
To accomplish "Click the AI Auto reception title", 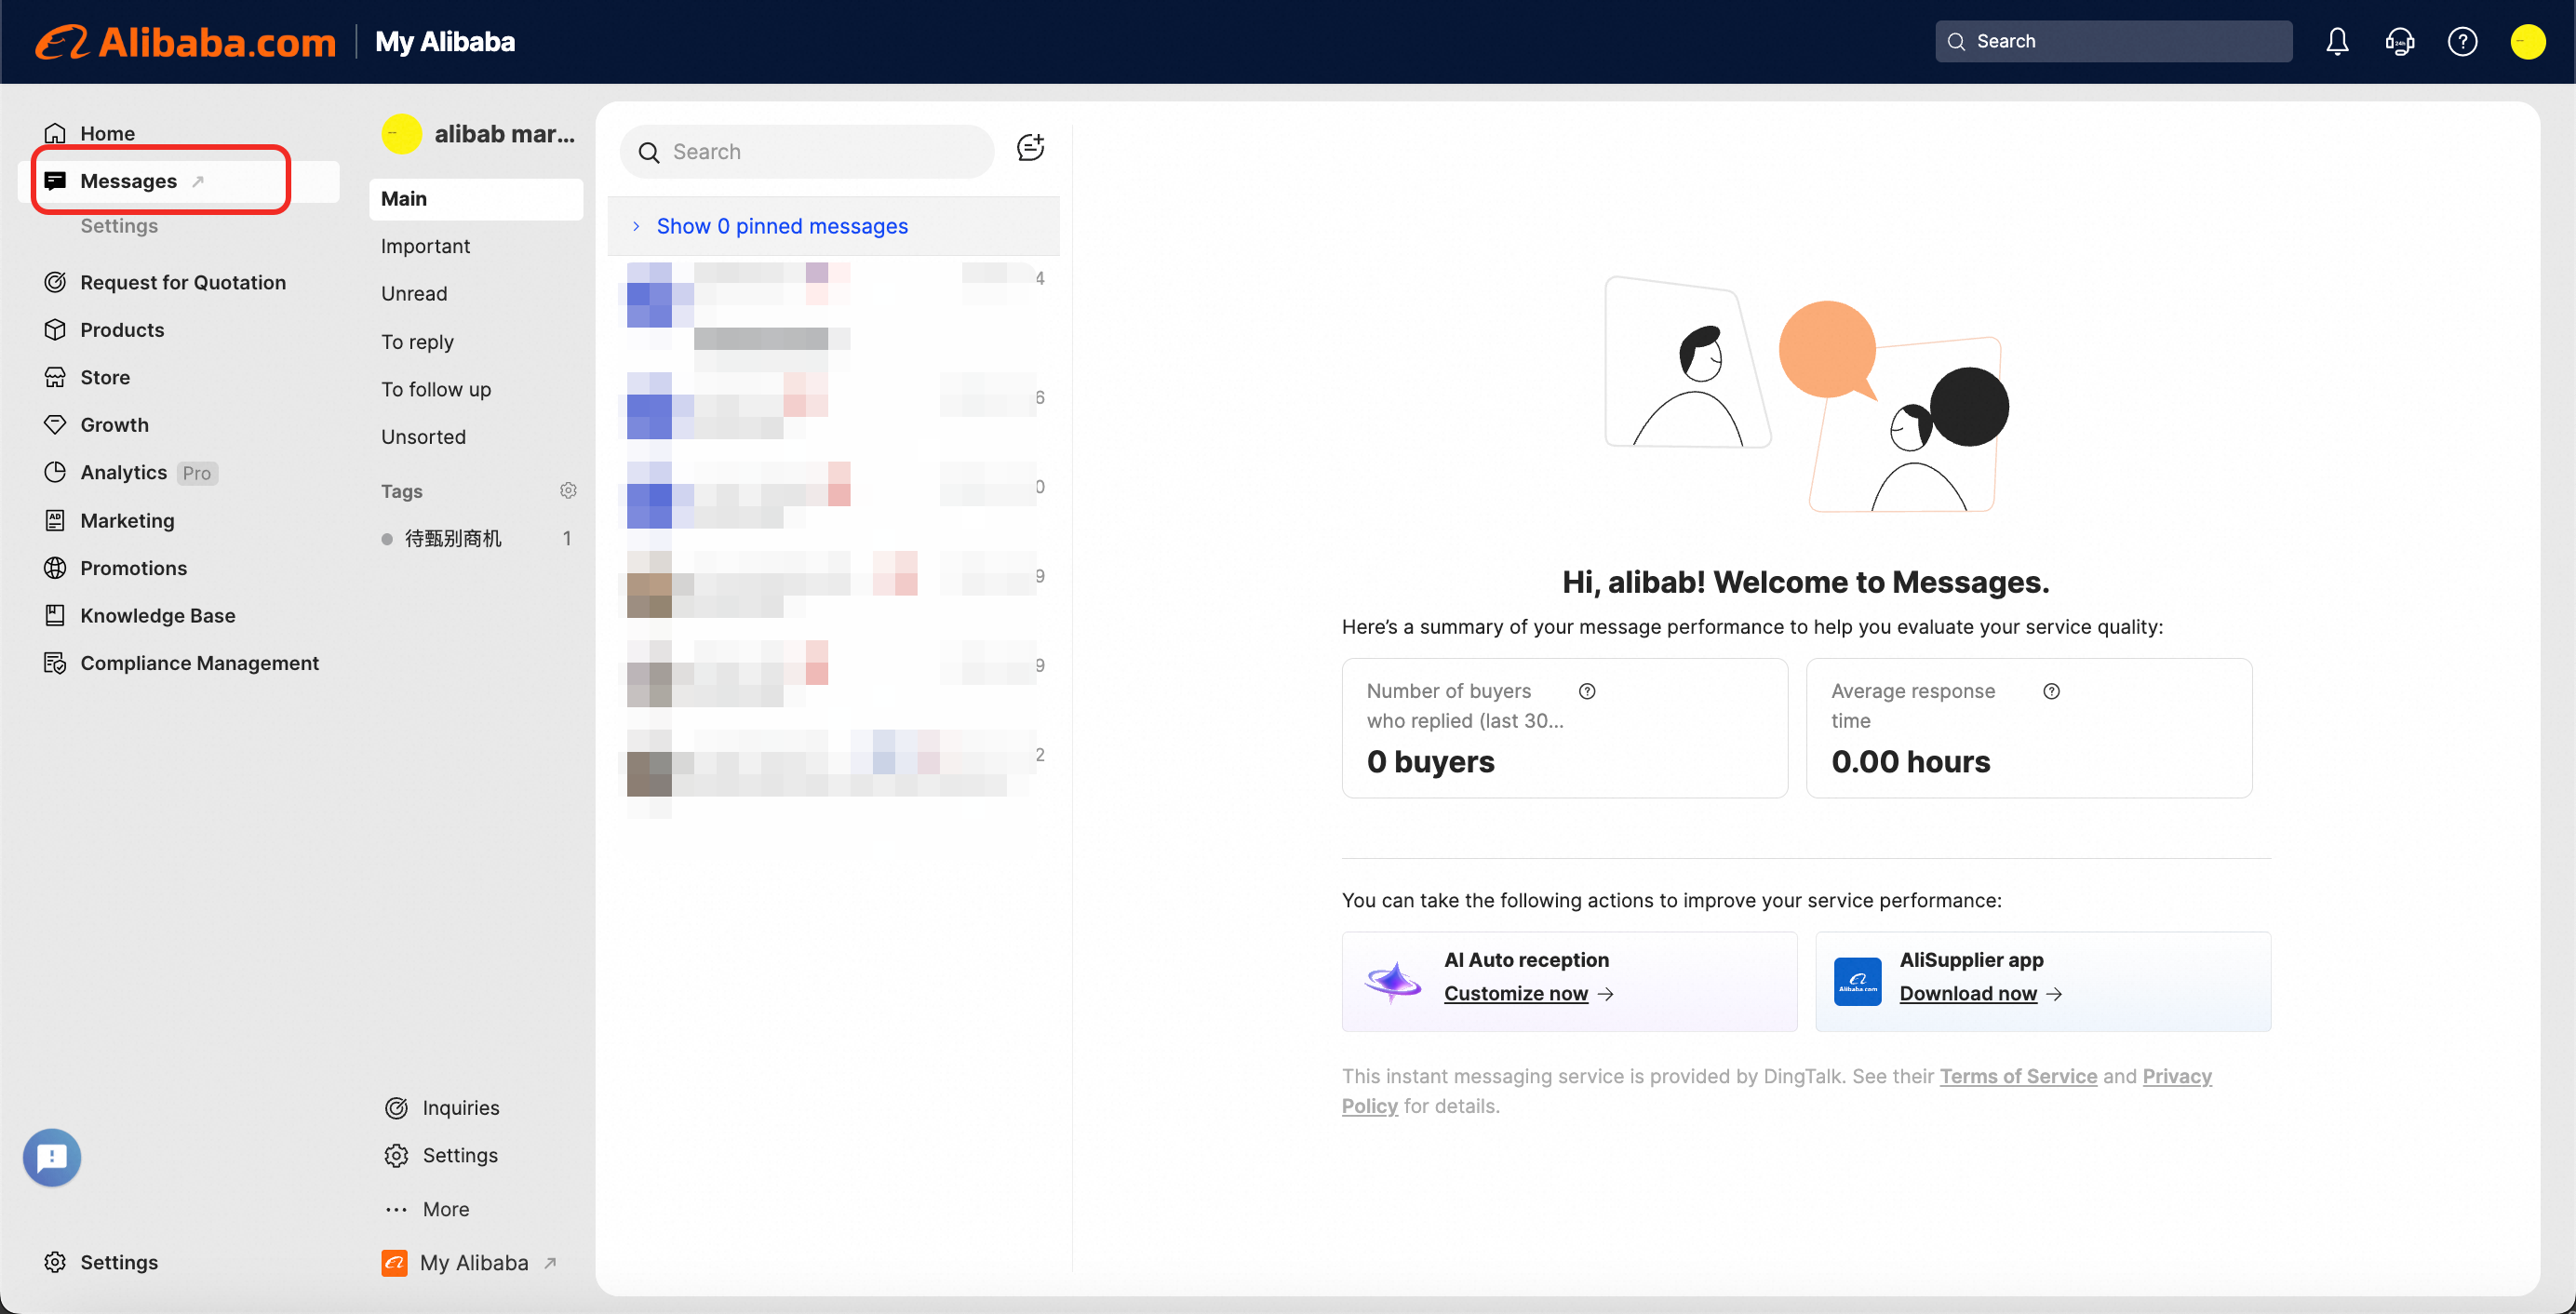I will click(1526, 960).
